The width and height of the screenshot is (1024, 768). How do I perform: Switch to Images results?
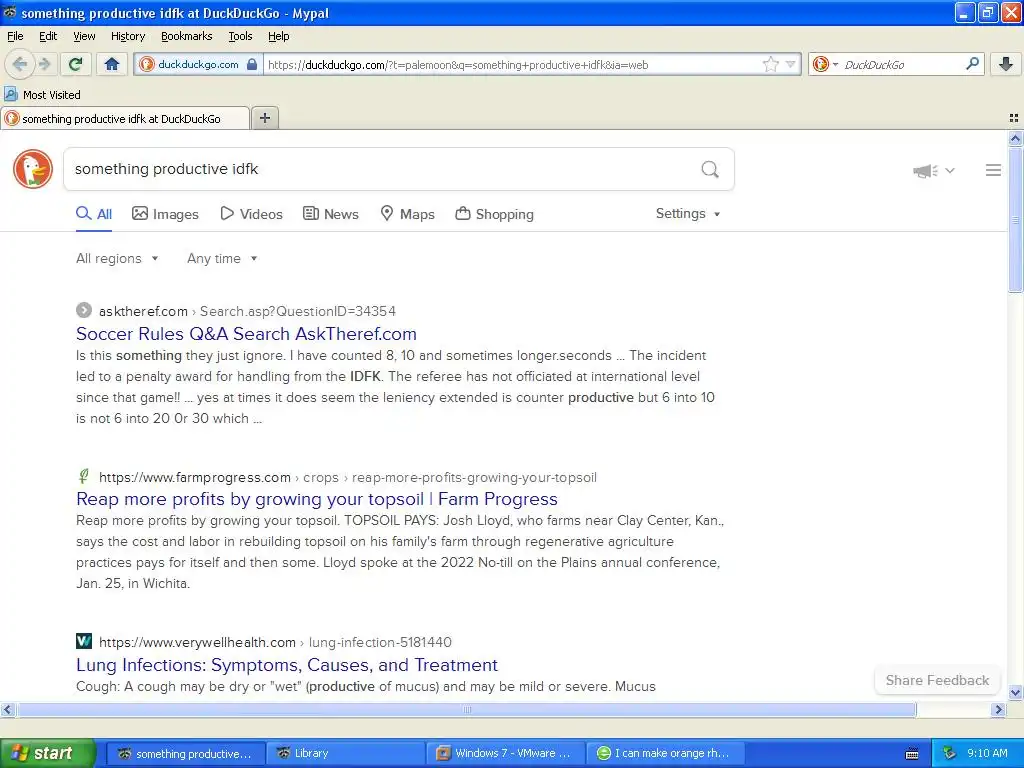click(165, 214)
